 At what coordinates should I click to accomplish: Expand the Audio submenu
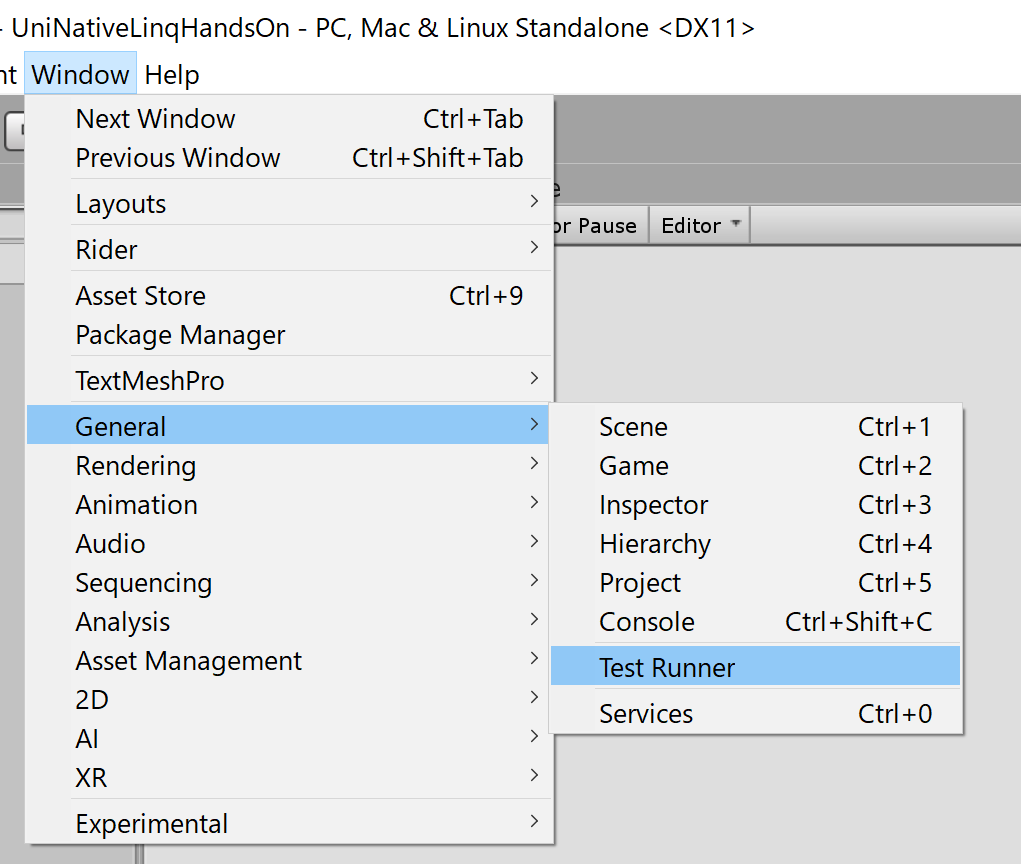click(x=111, y=544)
